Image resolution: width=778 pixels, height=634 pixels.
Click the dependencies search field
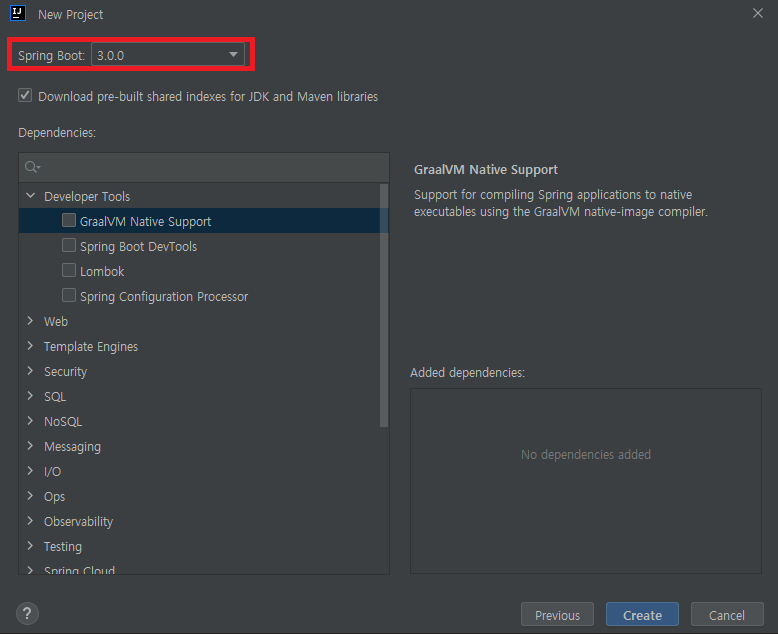(203, 167)
